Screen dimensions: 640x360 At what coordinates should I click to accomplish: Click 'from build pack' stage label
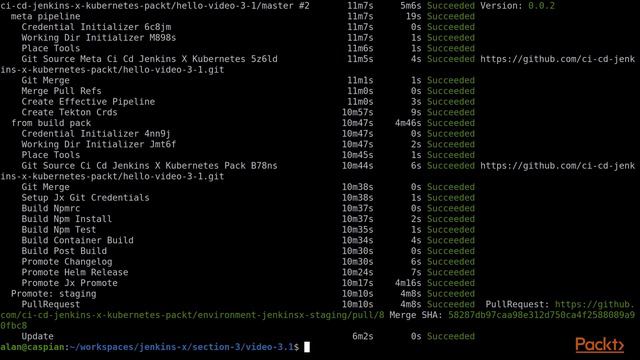51,123
